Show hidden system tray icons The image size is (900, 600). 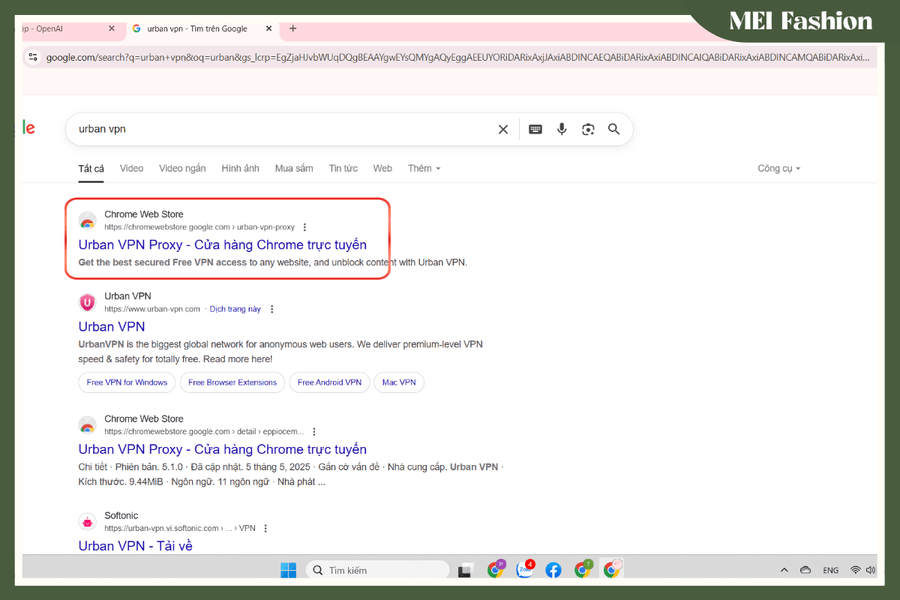[x=784, y=570]
